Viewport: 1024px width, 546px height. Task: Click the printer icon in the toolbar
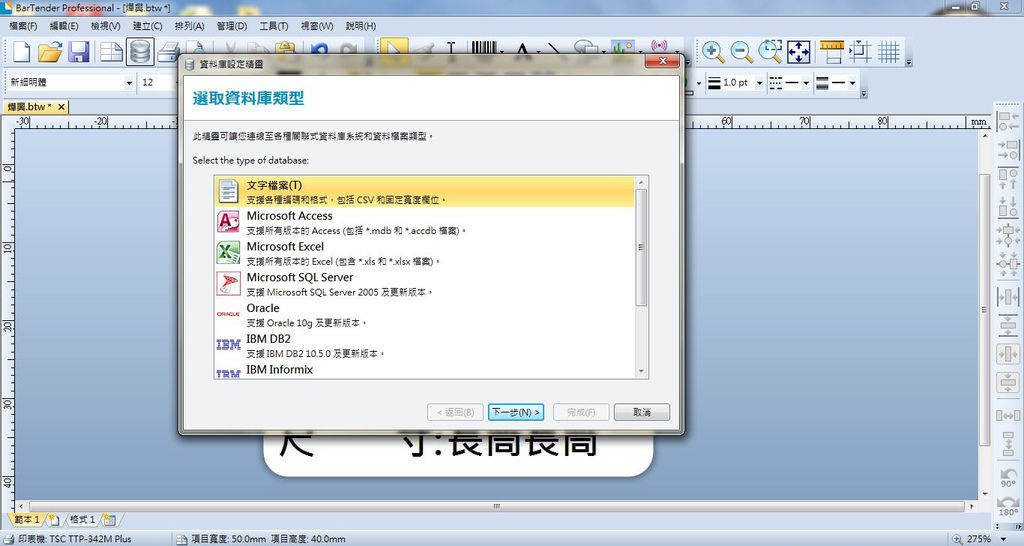click(168, 52)
